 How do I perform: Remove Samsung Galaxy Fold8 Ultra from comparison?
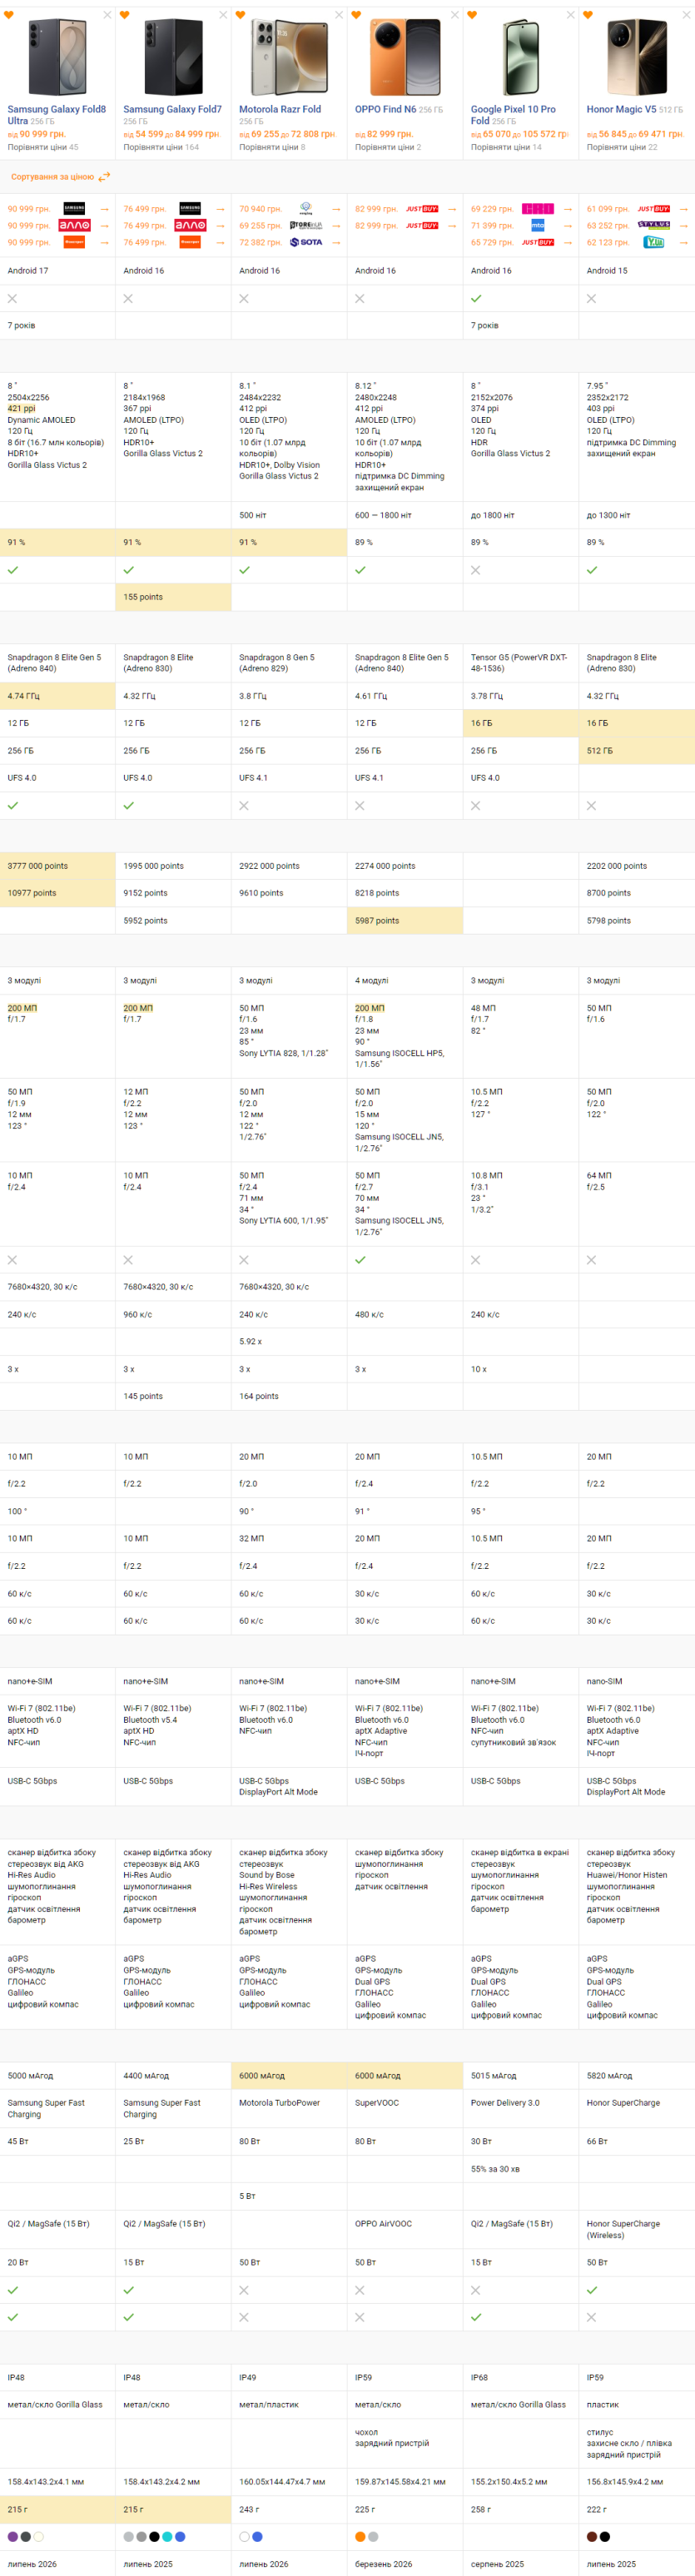[x=108, y=15]
